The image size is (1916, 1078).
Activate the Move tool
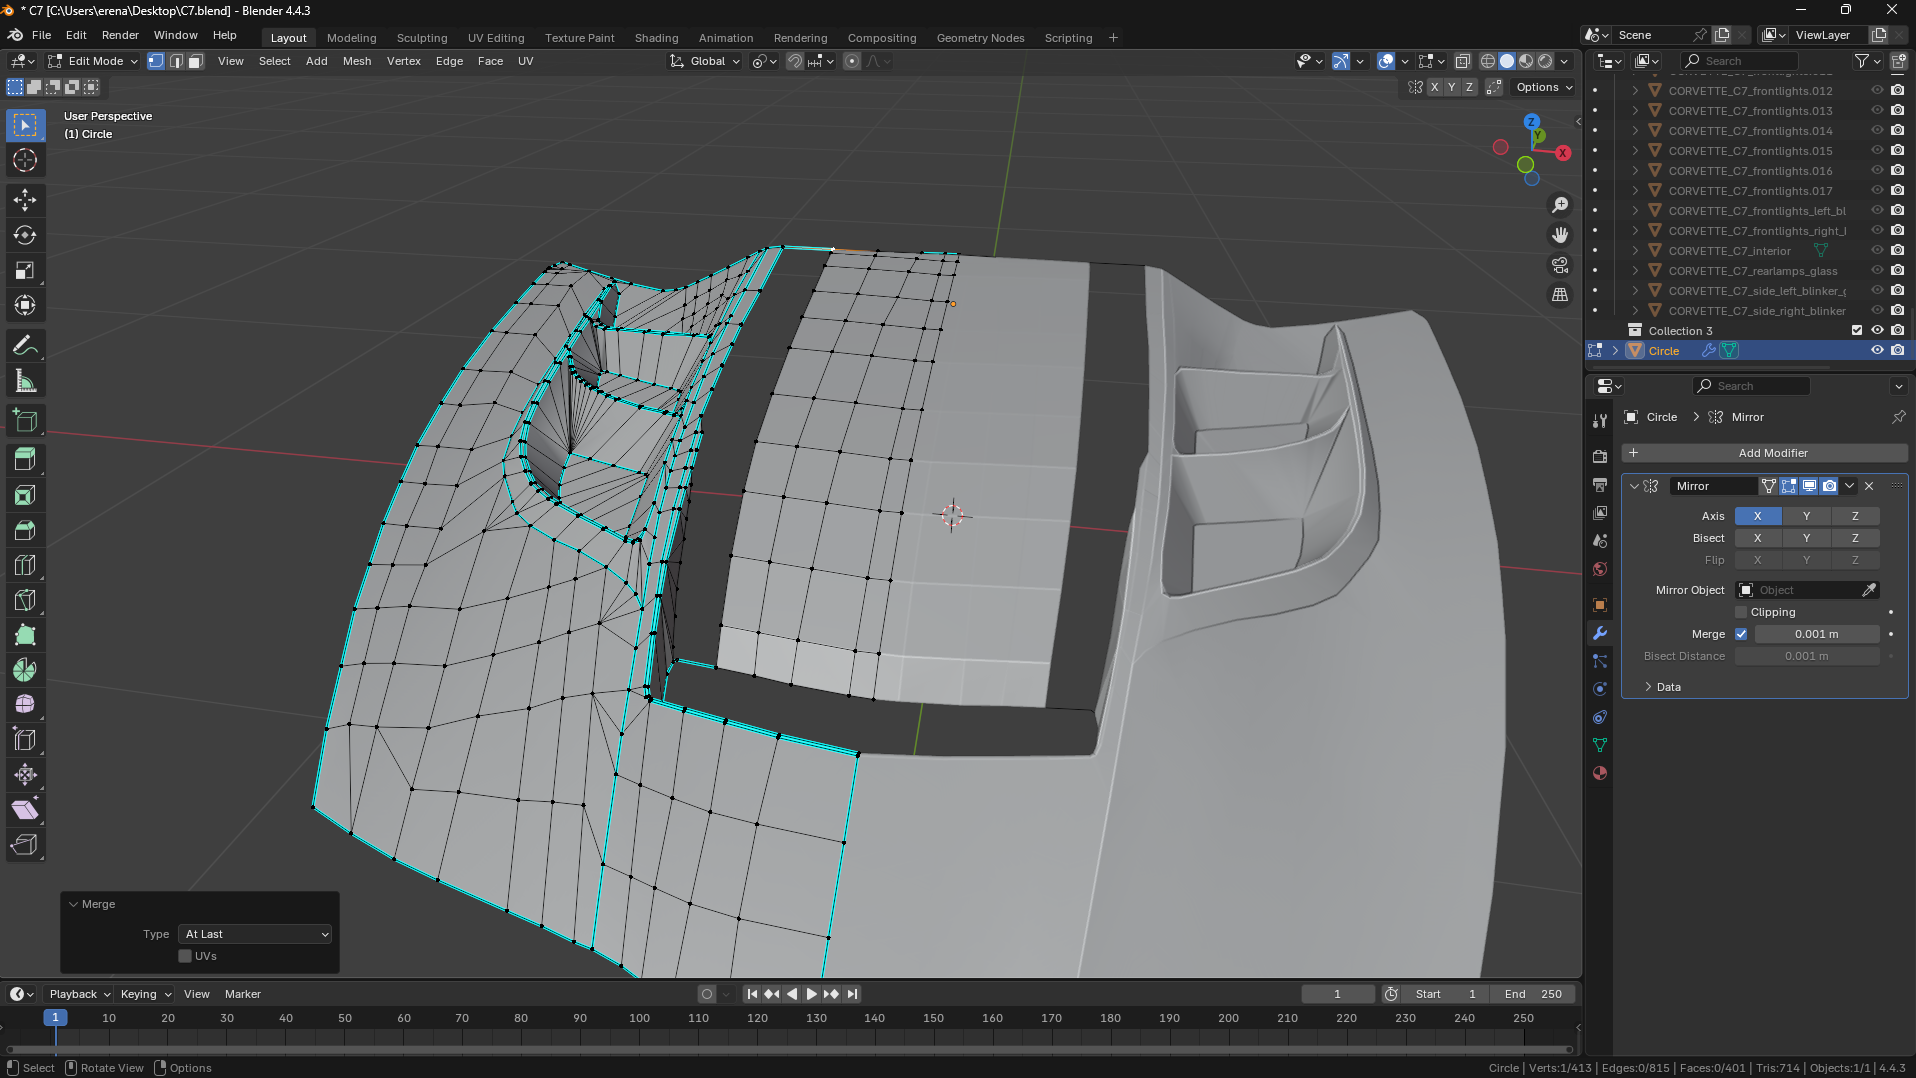click(x=25, y=200)
